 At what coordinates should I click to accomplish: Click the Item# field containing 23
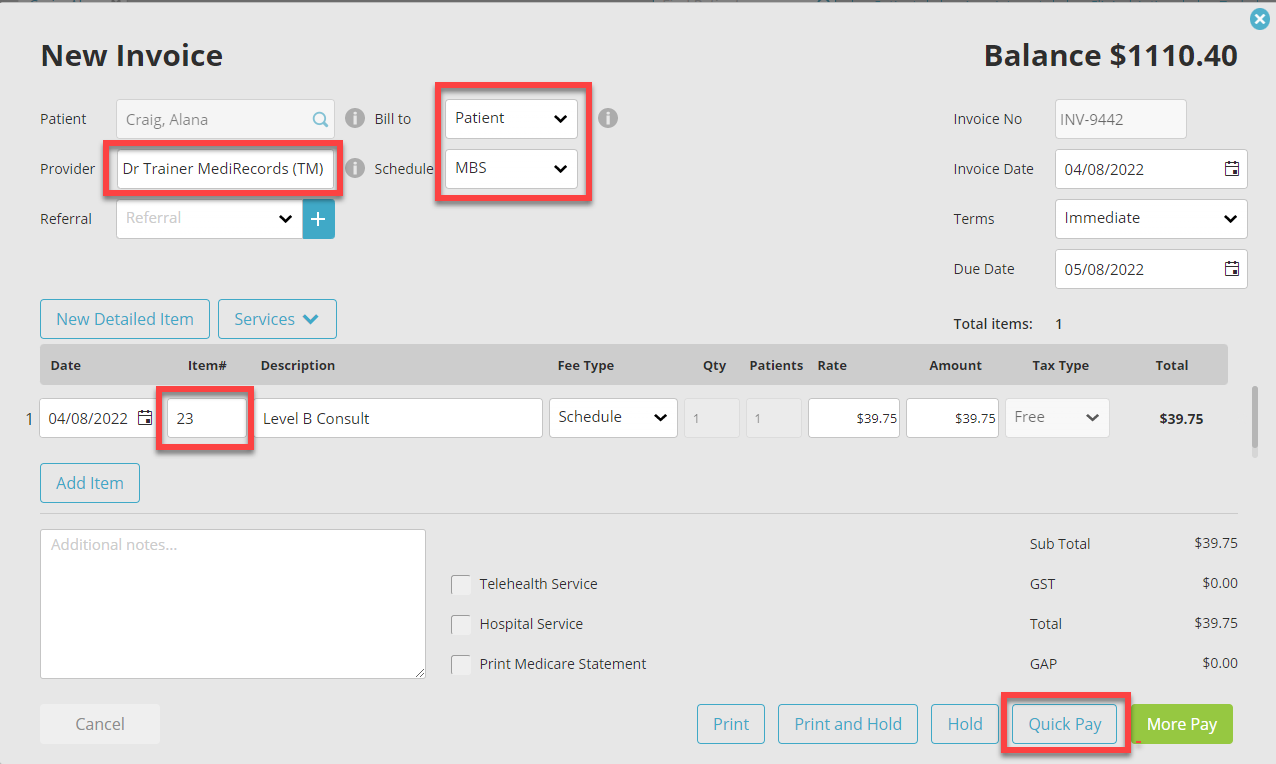tap(206, 418)
